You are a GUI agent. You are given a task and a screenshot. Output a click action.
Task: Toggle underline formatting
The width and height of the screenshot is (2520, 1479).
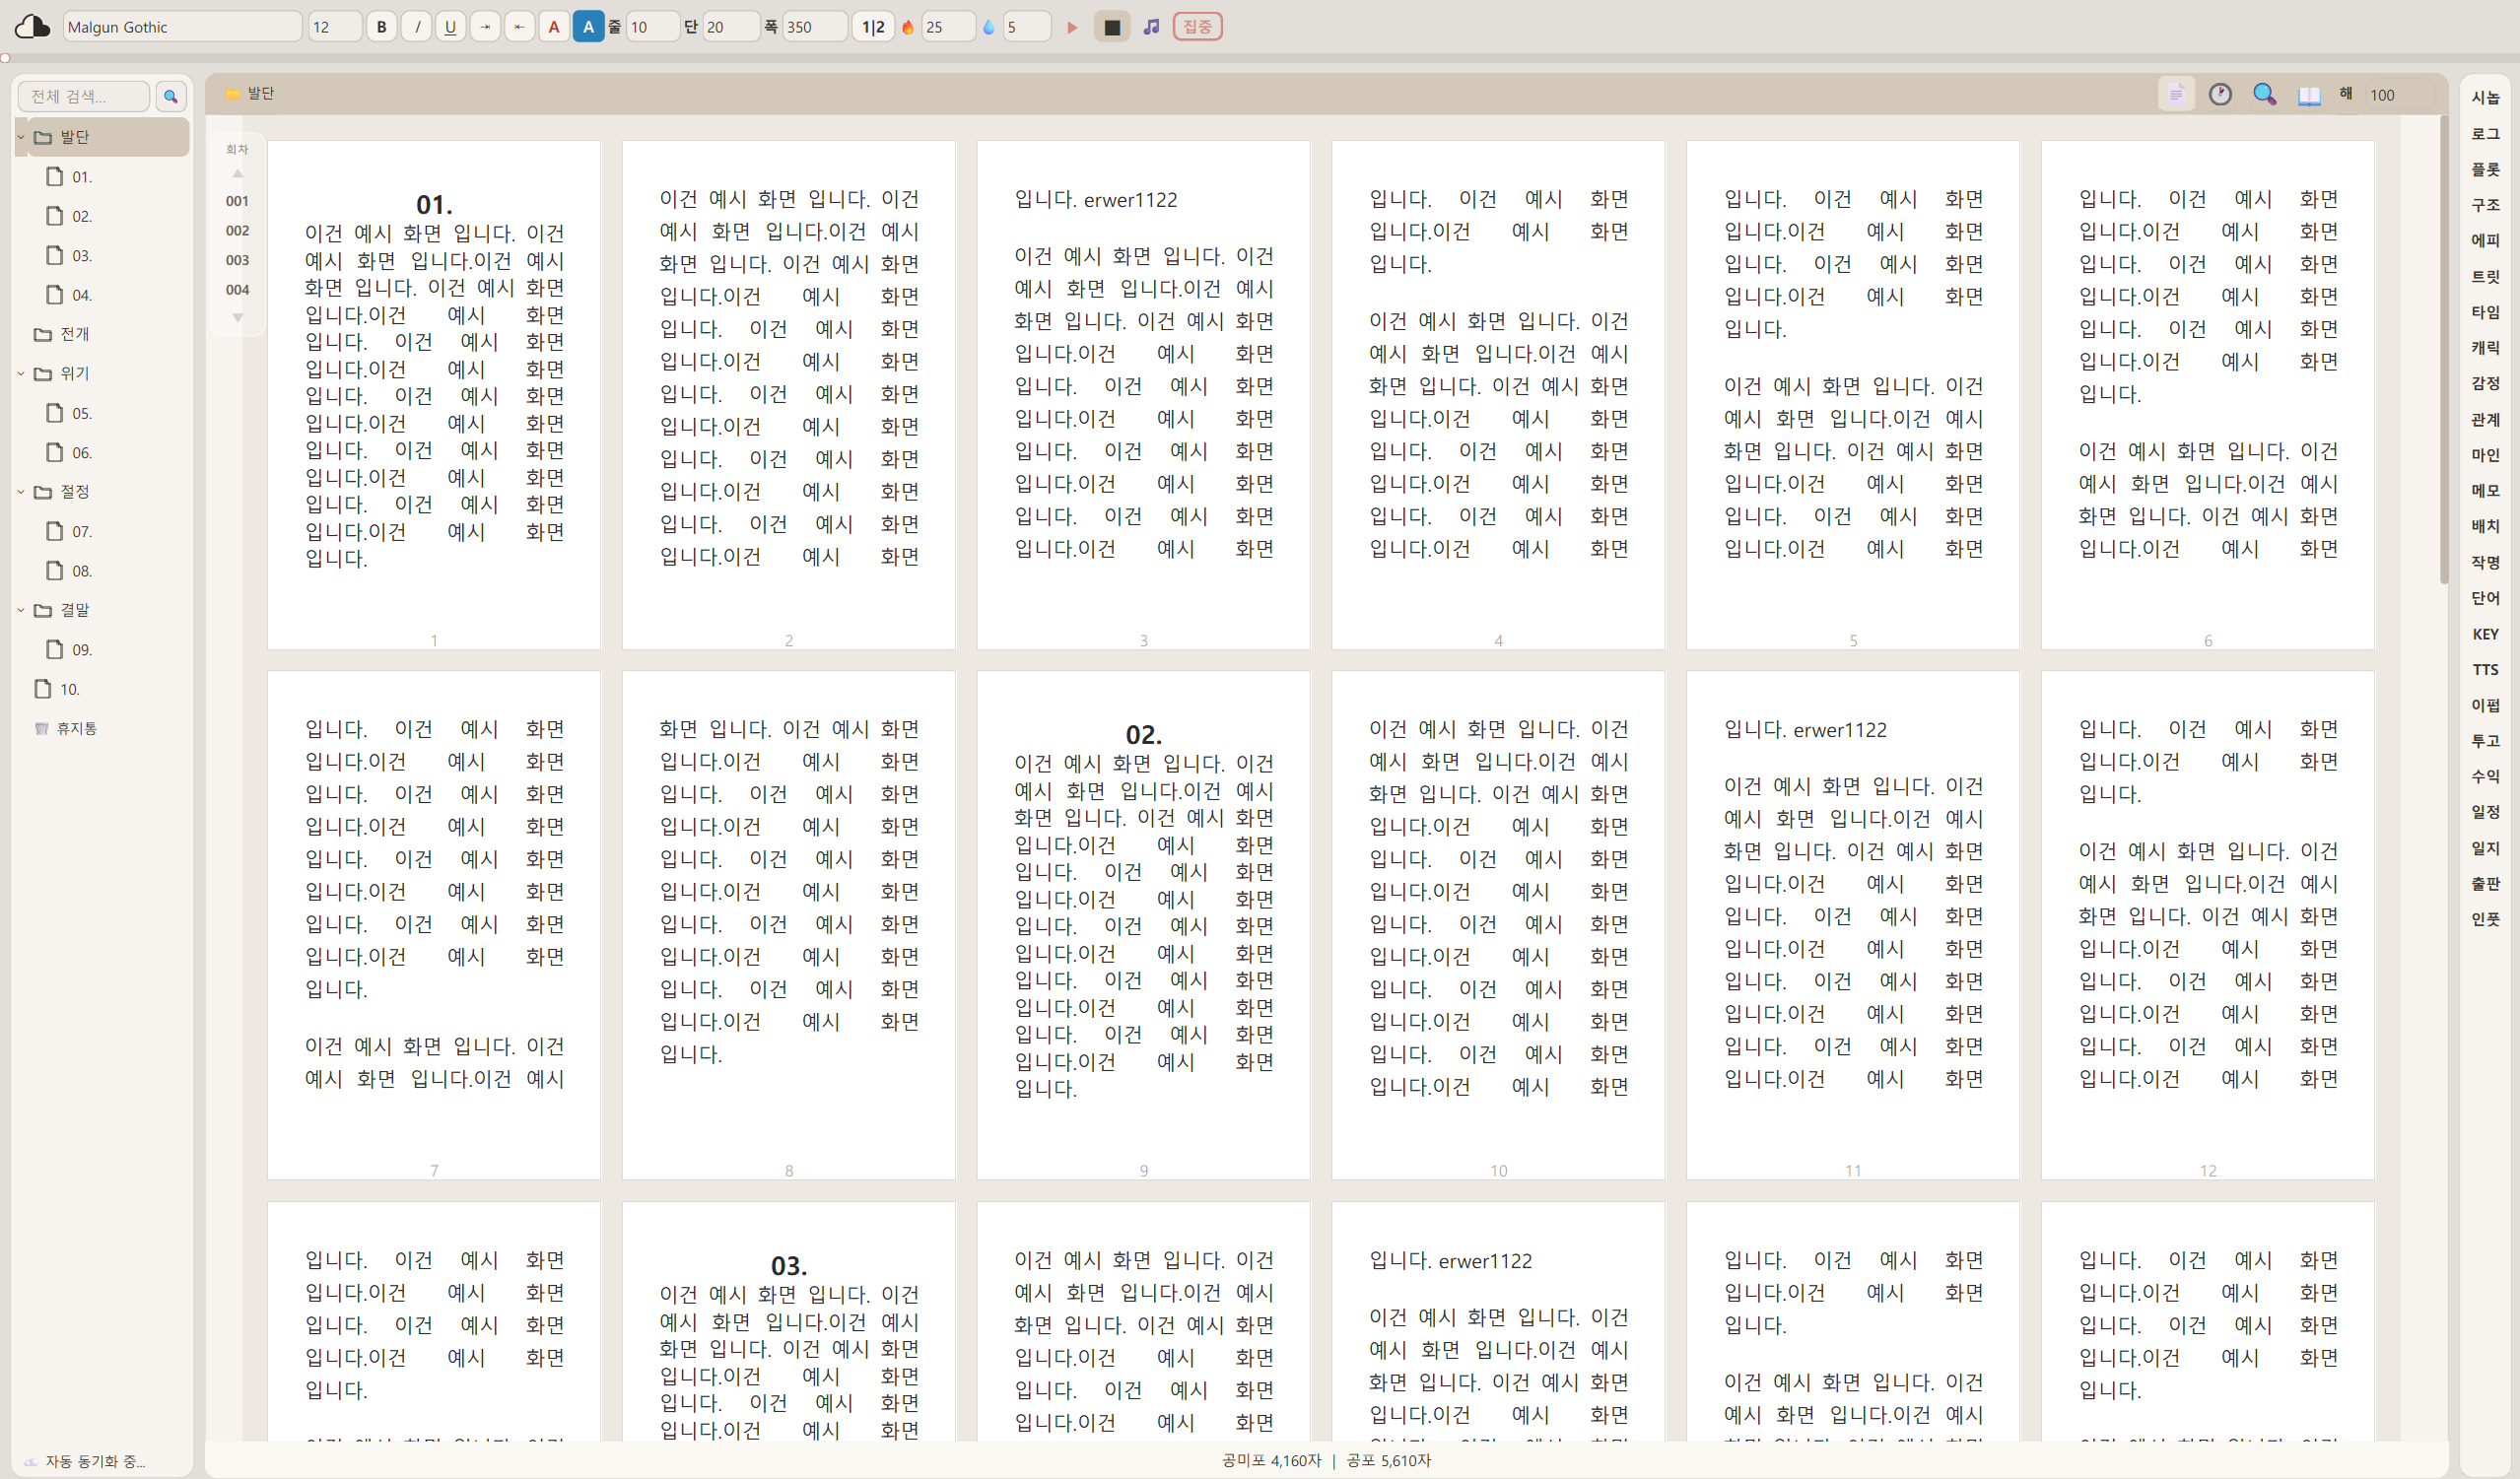click(x=450, y=27)
